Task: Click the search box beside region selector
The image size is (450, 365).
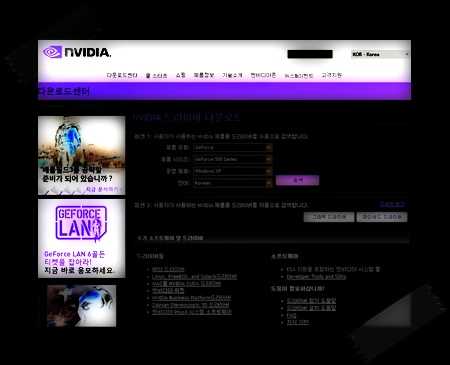Action: [x=310, y=54]
